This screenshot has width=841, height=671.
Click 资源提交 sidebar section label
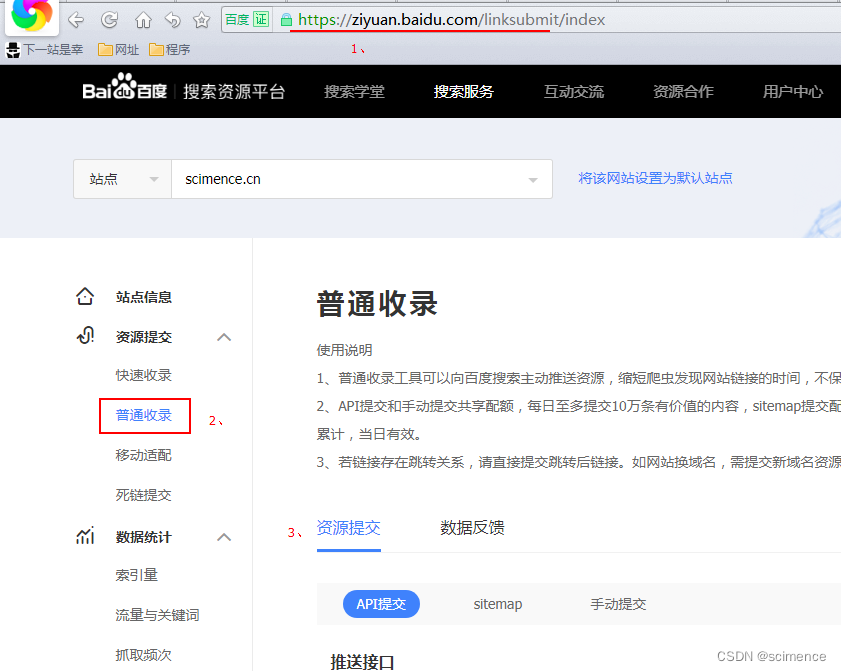coord(143,337)
